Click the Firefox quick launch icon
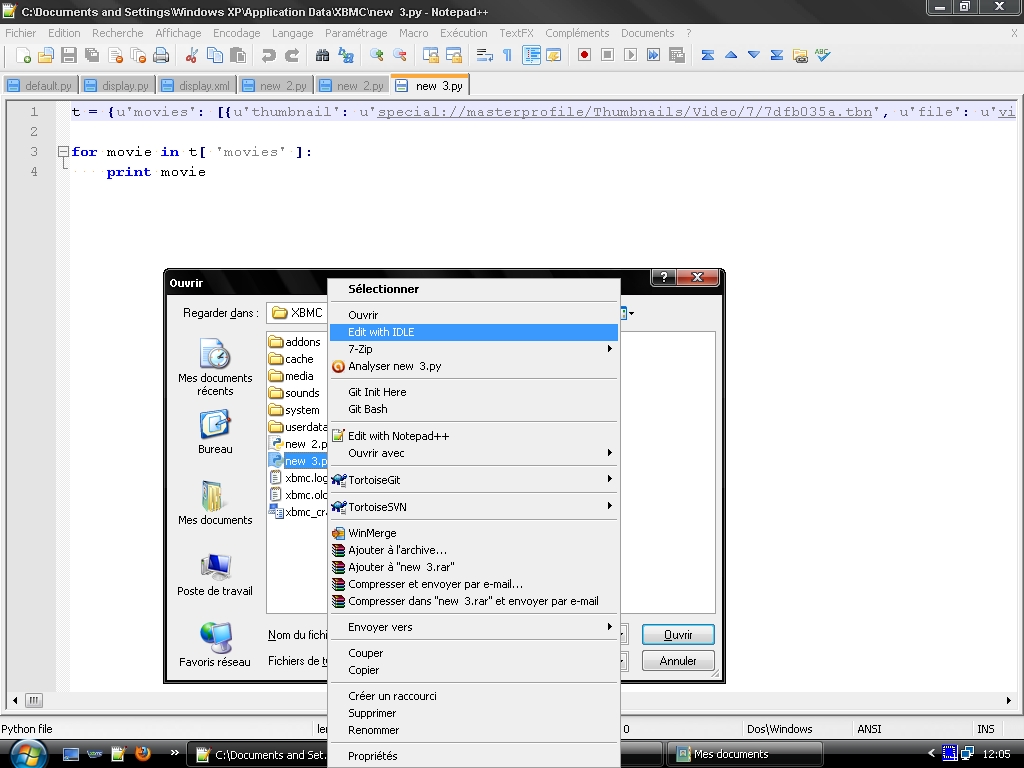 pyautogui.click(x=142, y=754)
